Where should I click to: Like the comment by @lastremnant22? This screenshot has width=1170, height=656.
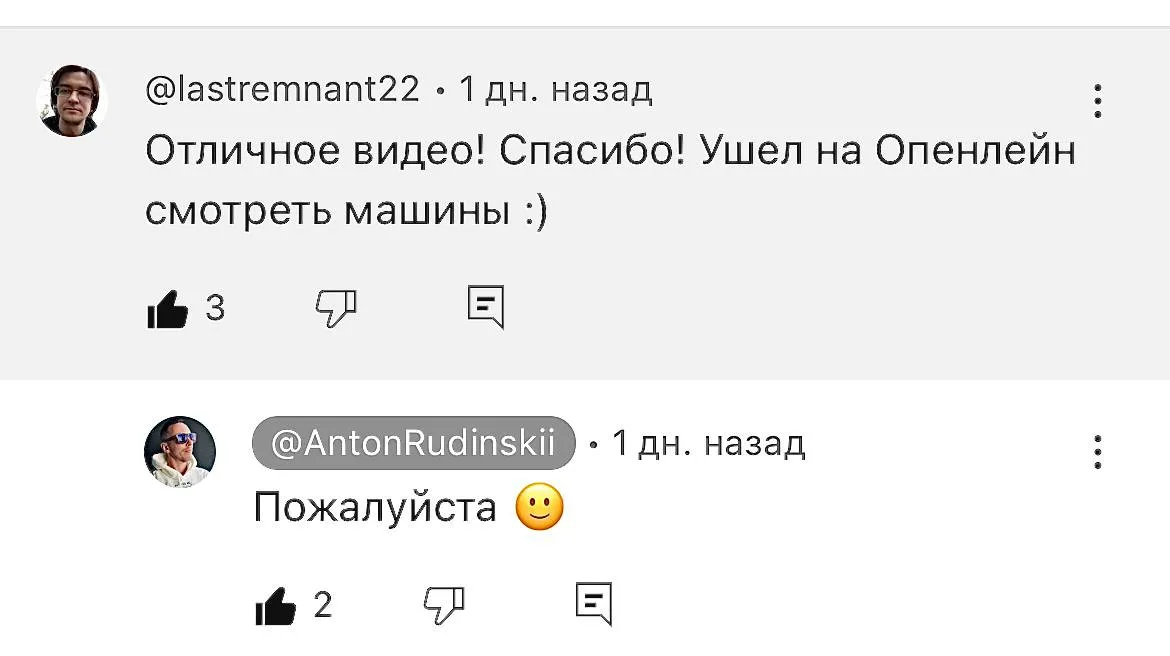click(168, 309)
